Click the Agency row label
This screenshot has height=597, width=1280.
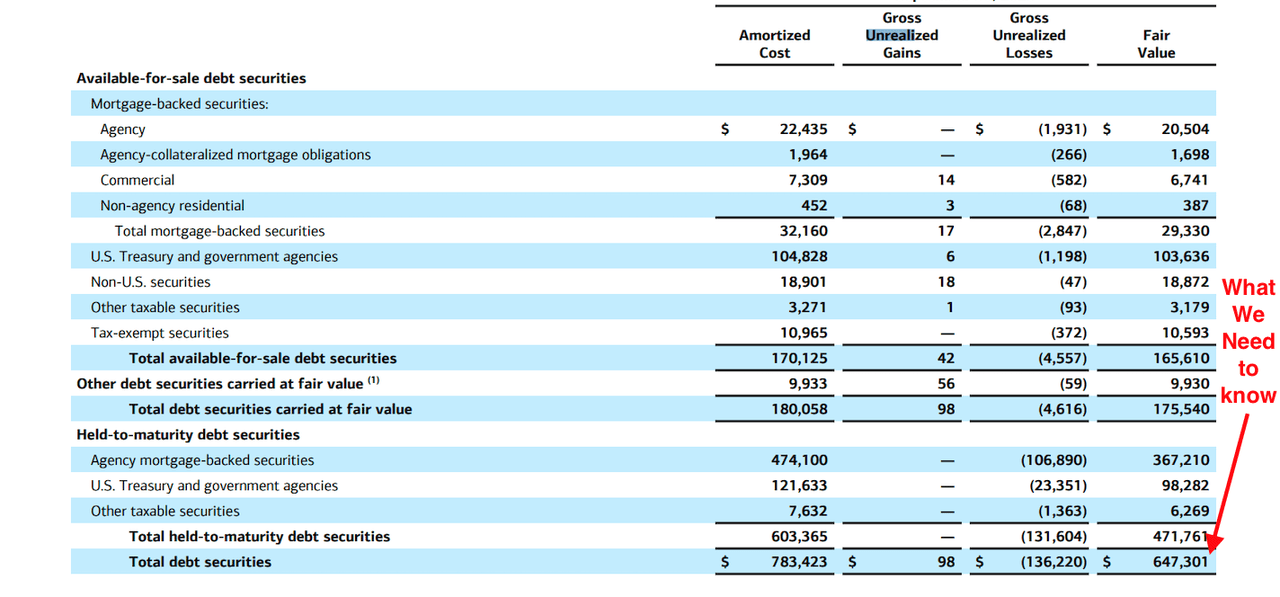coord(122,129)
